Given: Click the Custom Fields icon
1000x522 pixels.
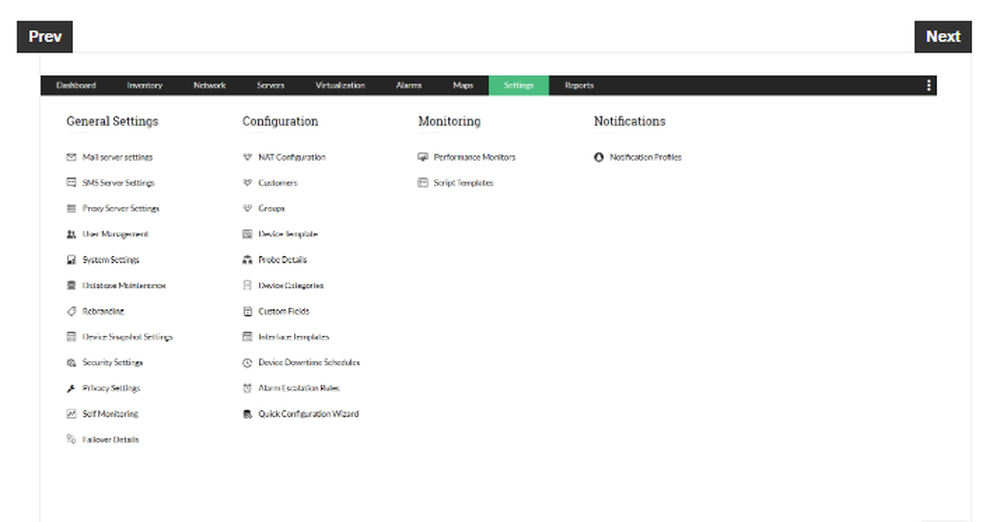Looking at the screenshot, I should (247, 311).
